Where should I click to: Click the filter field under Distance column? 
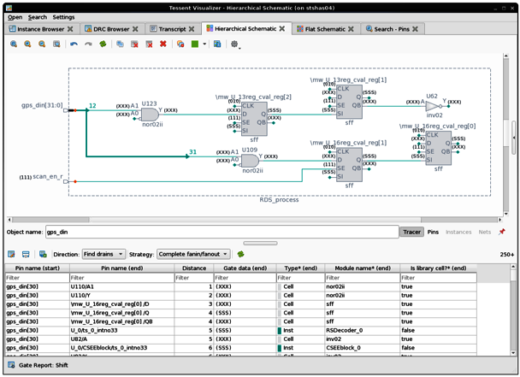tap(194, 278)
